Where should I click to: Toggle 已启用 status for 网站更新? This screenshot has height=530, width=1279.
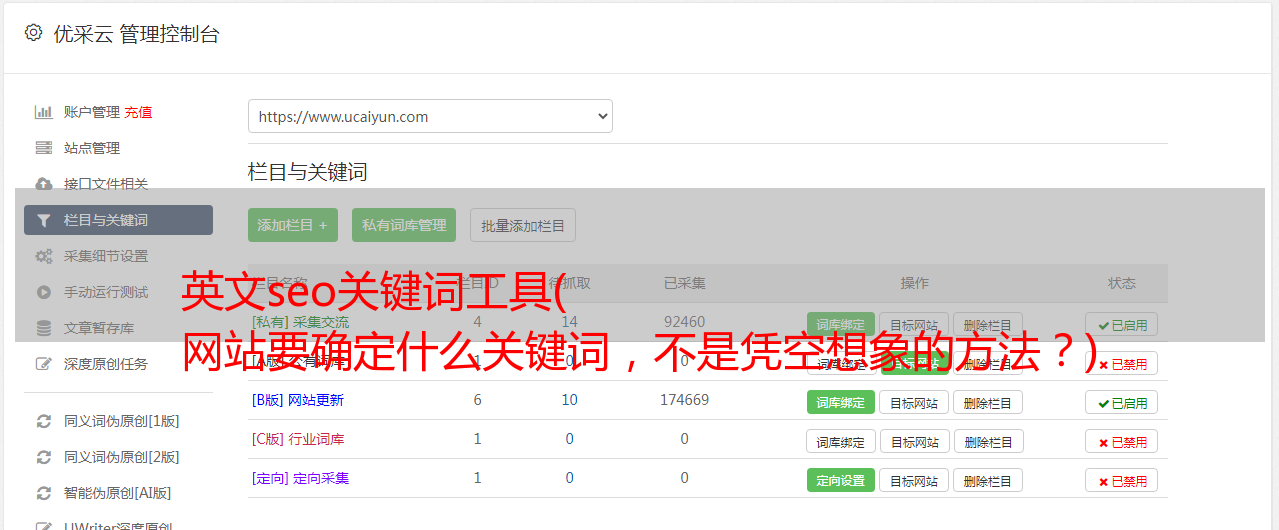[x=1122, y=402]
